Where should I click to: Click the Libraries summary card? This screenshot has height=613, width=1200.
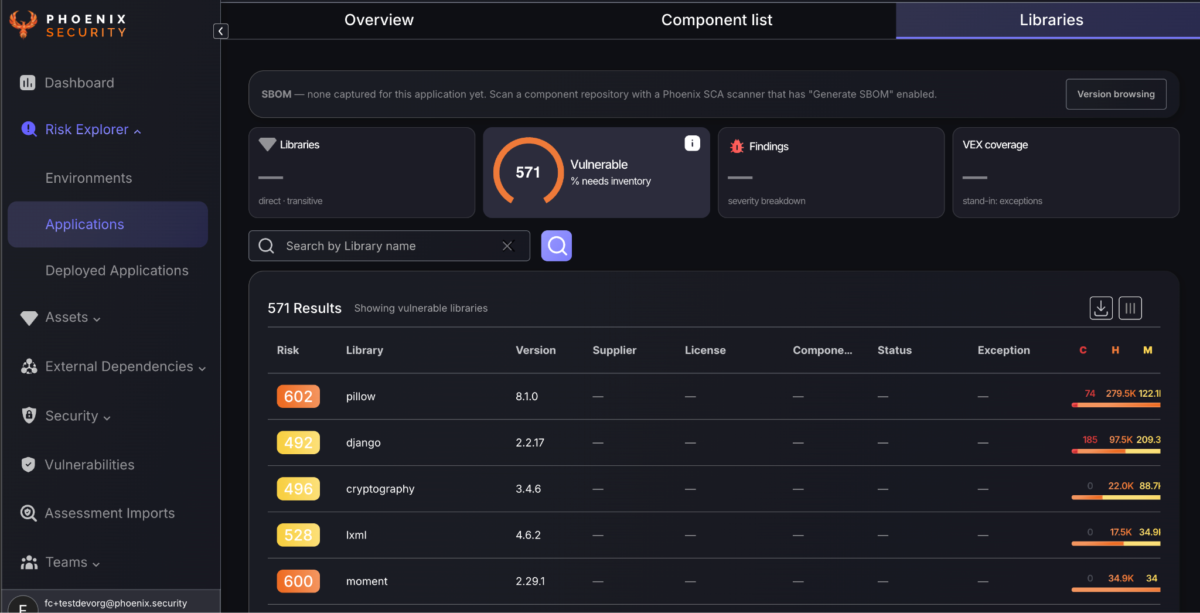(361, 172)
